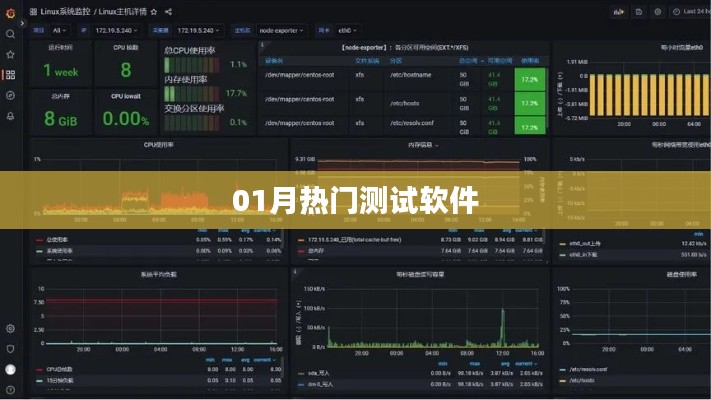
Task: Open the Explore compass icon
Action: [x=10, y=95]
